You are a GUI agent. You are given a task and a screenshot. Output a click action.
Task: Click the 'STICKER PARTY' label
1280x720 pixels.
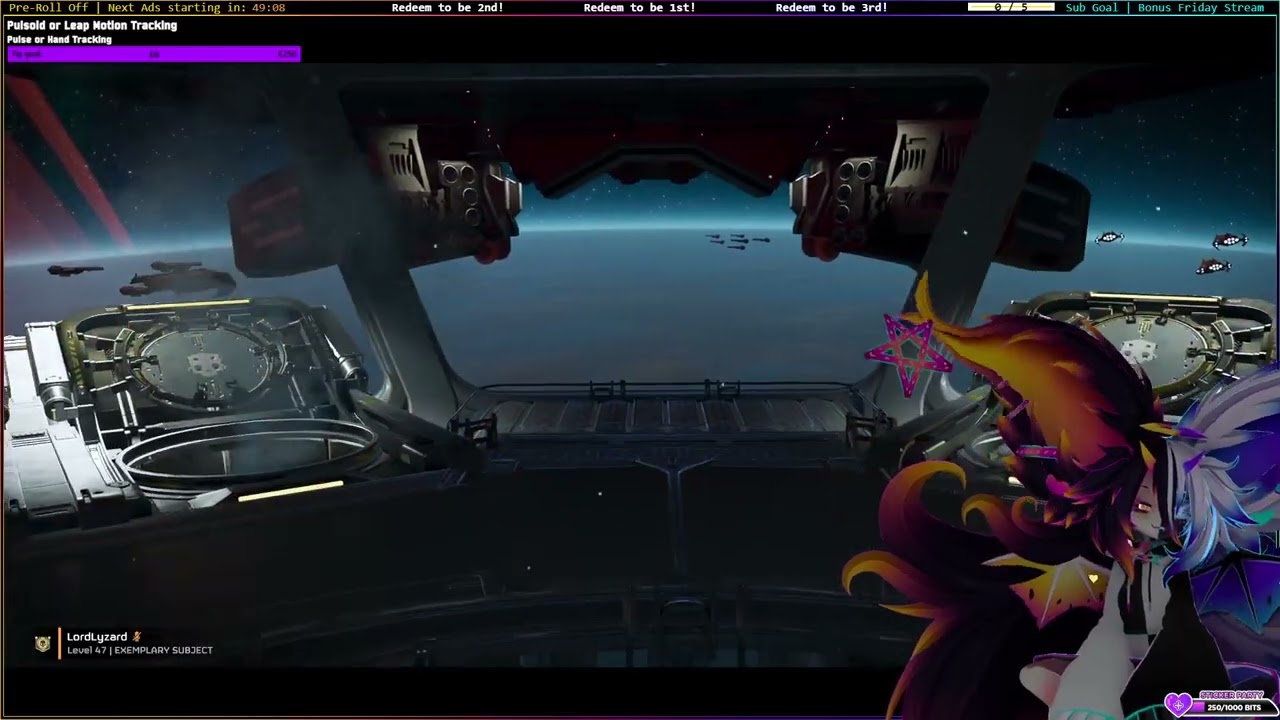[x=1231, y=695]
